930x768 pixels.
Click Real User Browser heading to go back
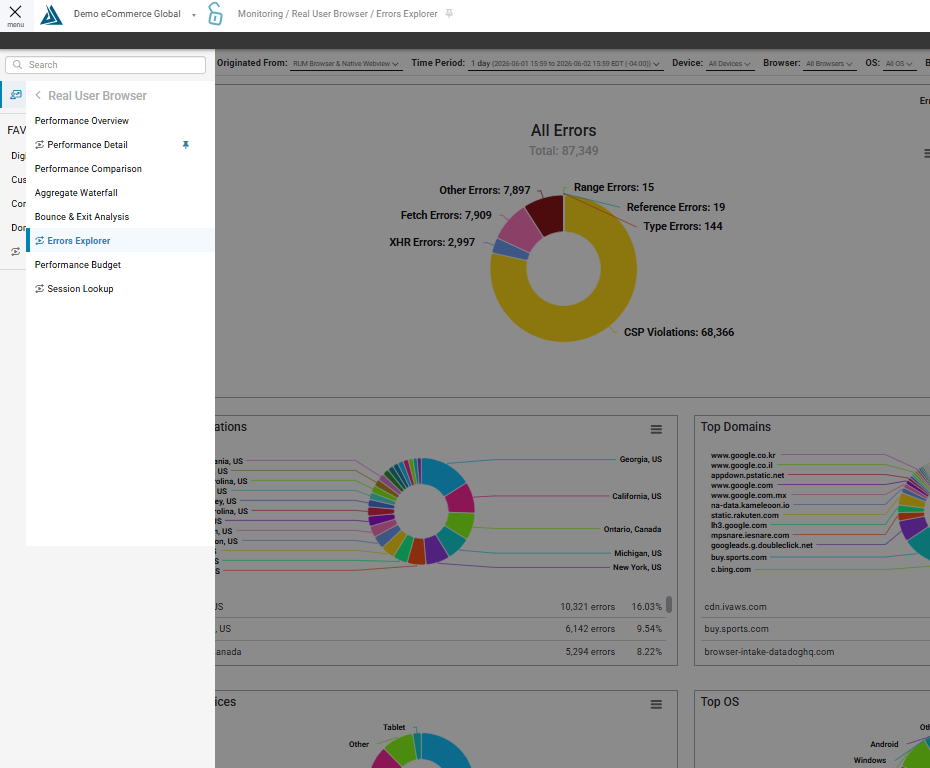click(x=97, y=95)
